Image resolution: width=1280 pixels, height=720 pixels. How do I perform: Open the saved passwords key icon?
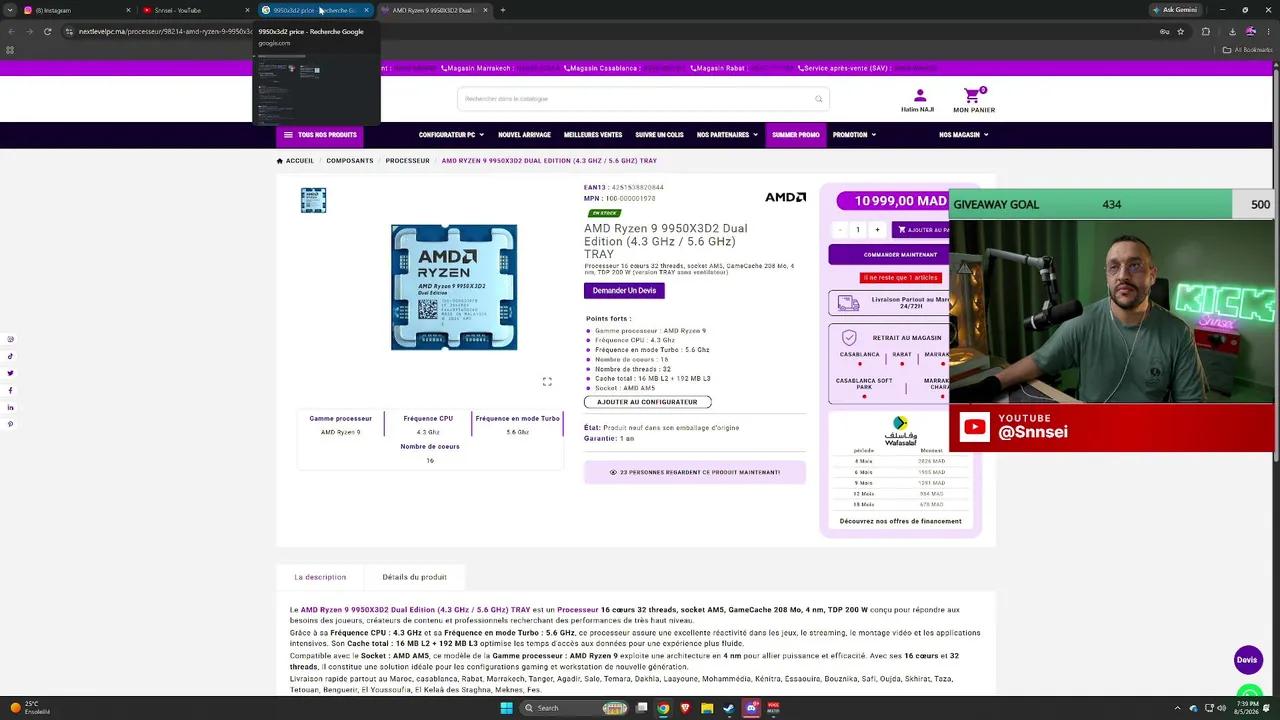point(1163,31)
